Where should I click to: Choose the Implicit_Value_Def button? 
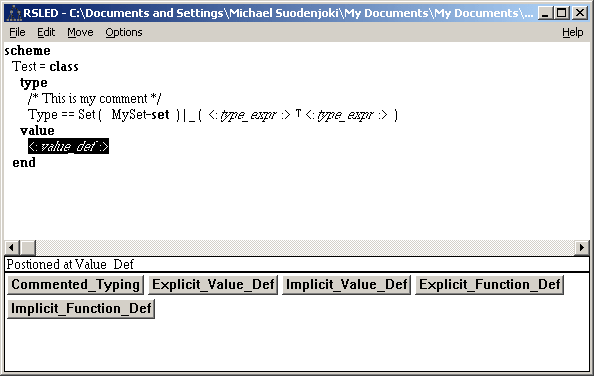[x=347, y=285]
